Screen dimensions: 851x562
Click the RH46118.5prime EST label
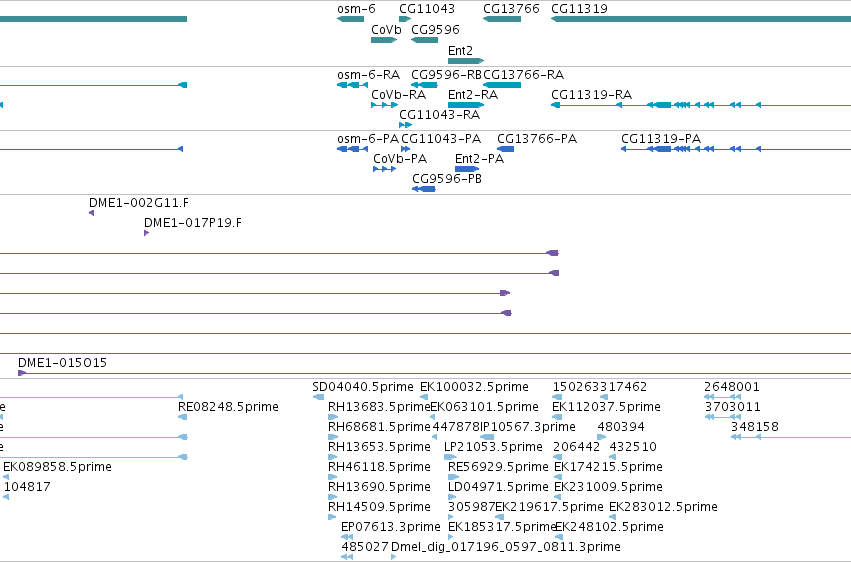379,467
